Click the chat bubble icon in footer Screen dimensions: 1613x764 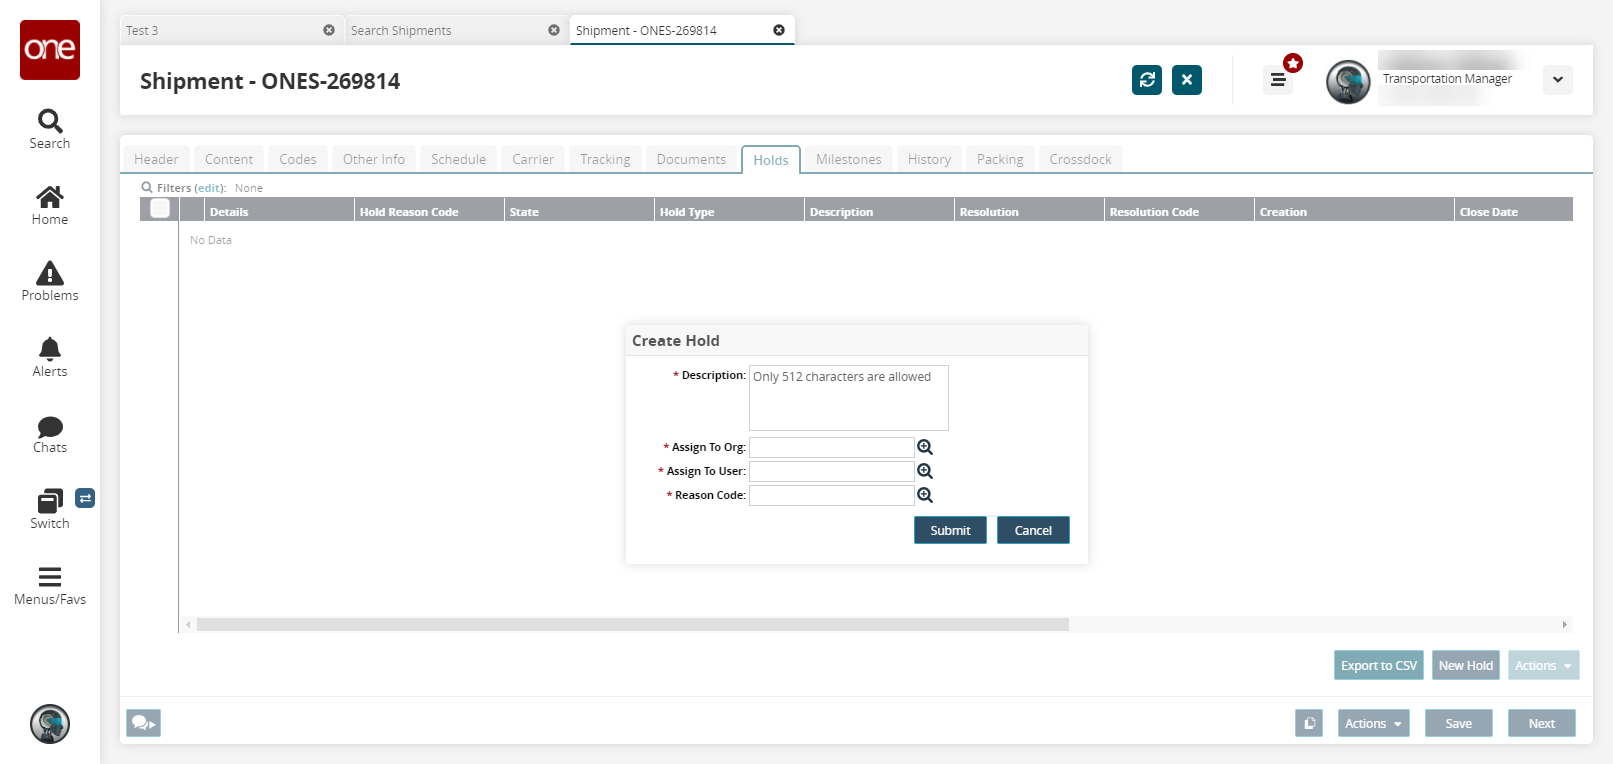(143, 723)
